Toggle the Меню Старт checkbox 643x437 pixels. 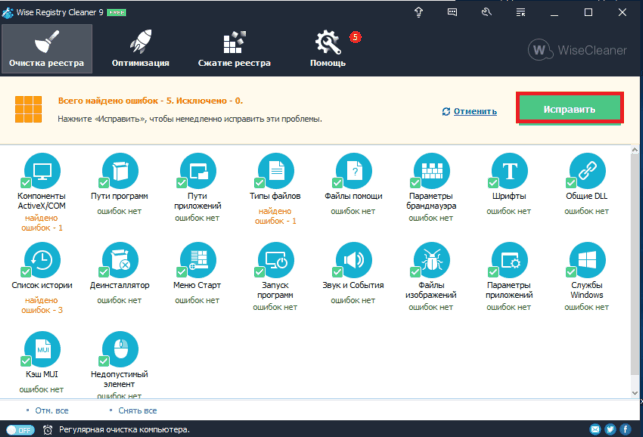pyautogui.click(x=182, y=271)
